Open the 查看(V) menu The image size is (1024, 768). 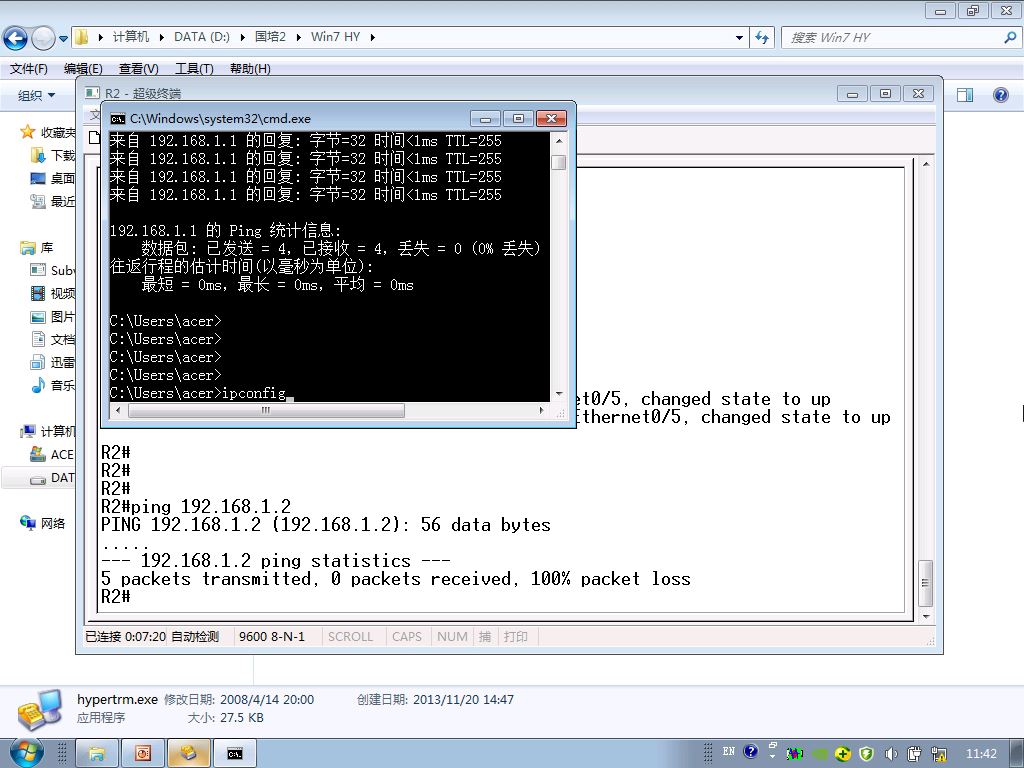coord(138,69)
